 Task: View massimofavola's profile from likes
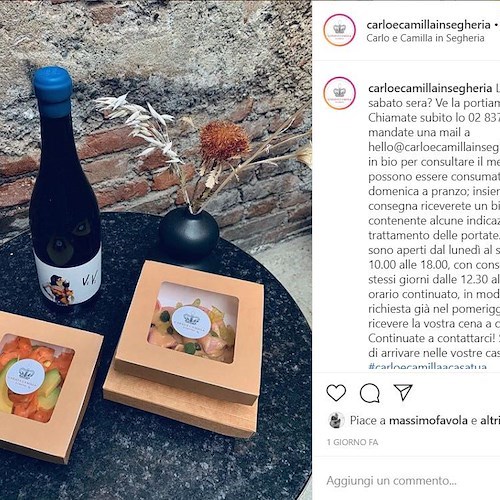click(428, 420)
